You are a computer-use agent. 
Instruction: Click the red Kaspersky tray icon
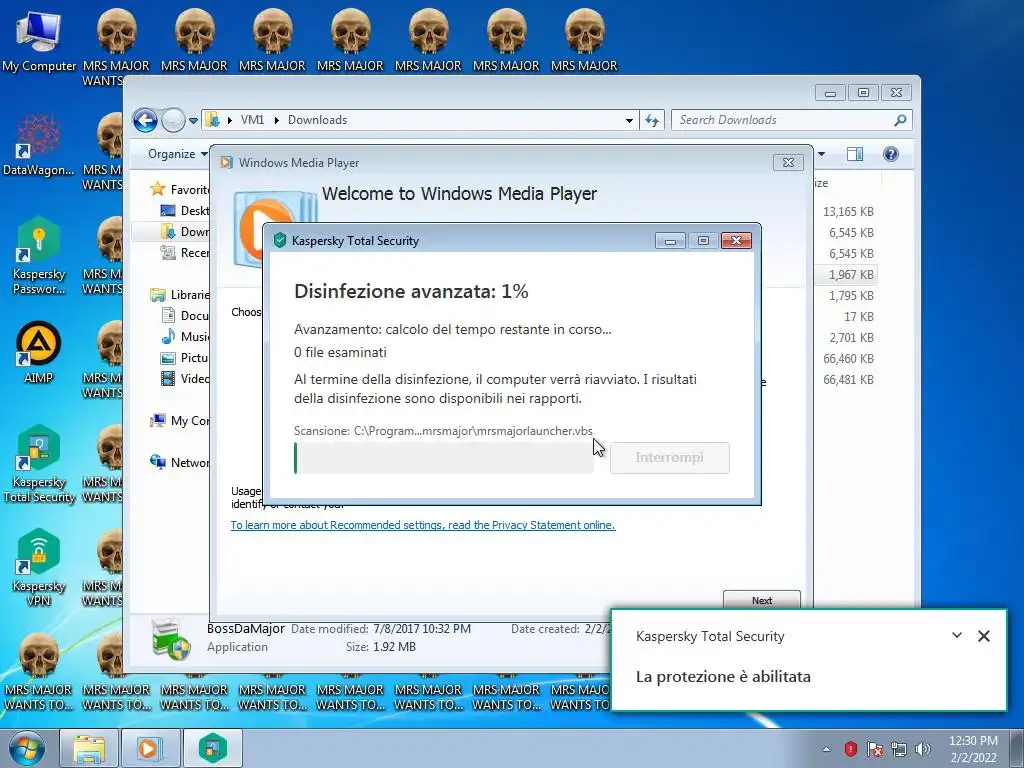(850, 748)
